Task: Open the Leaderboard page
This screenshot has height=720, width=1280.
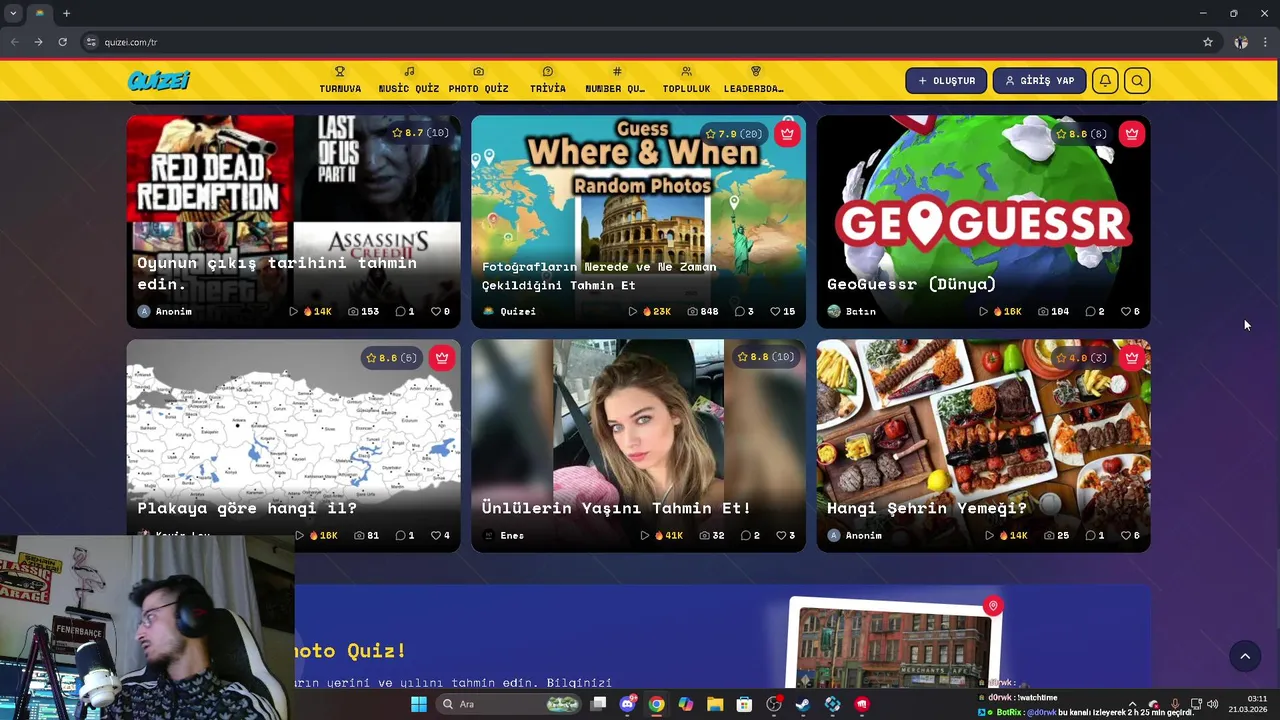Action: [x=755, y=80]
